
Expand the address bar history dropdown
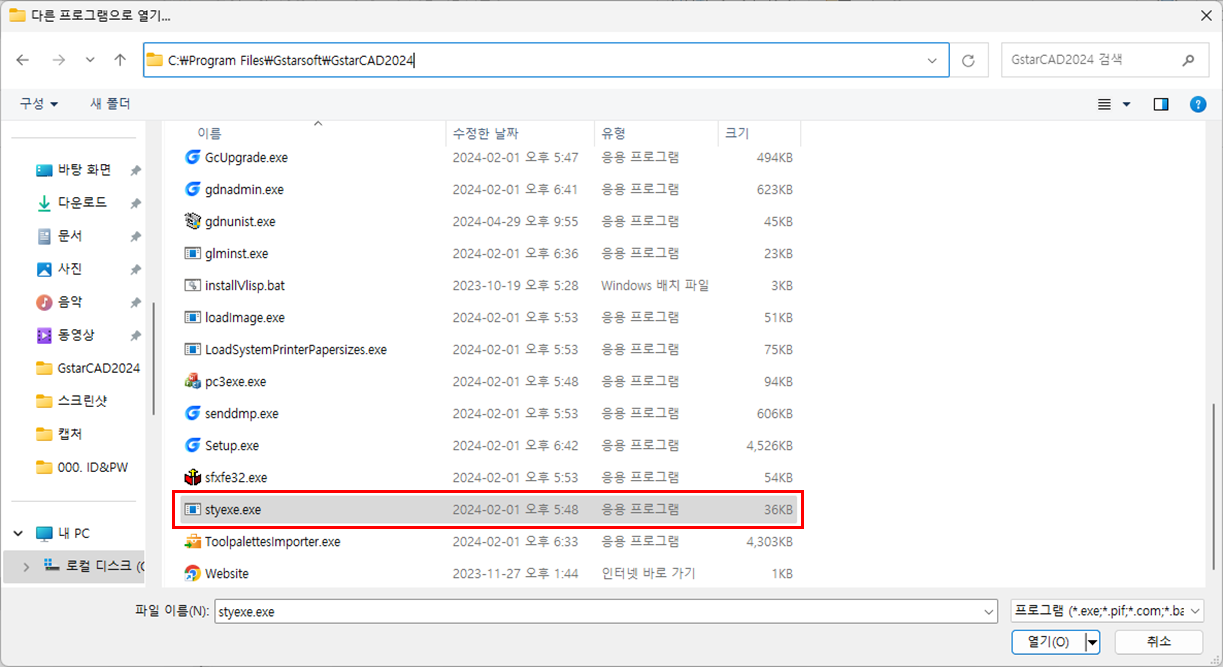tap(932, 60)
